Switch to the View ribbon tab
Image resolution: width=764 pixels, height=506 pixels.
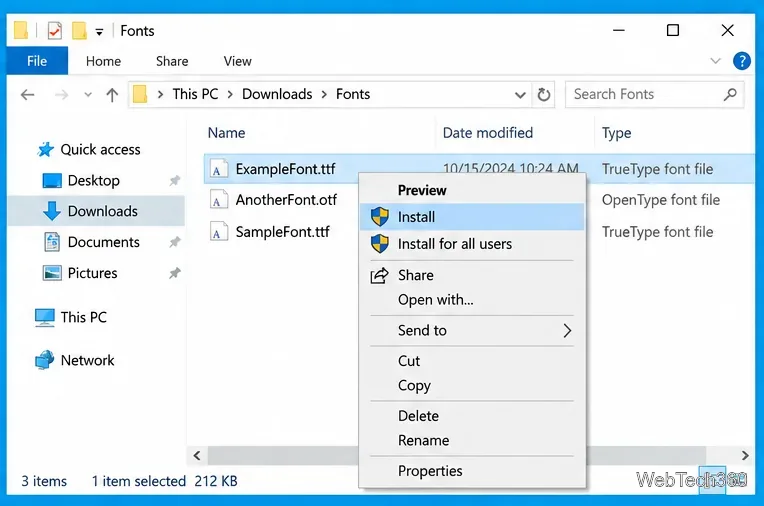tap(237, 61)
